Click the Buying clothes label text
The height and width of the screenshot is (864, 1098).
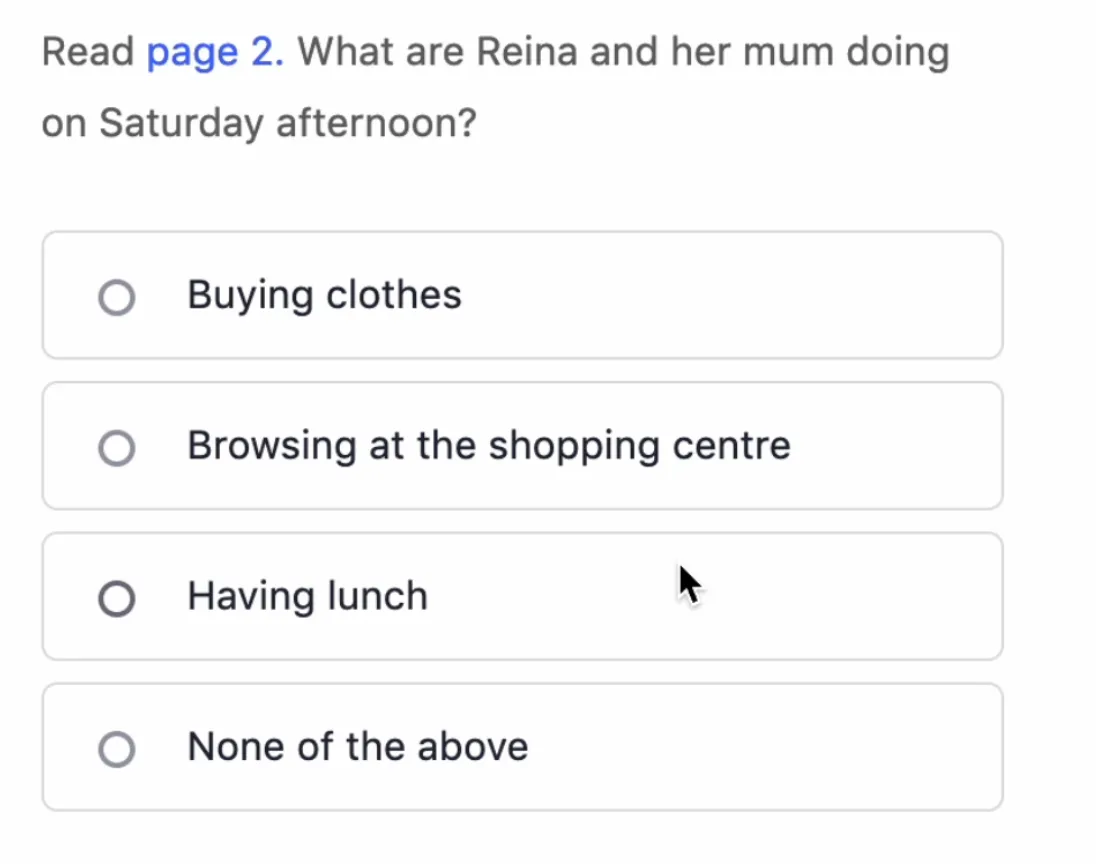pyautogui.click(x=324, y=295)
